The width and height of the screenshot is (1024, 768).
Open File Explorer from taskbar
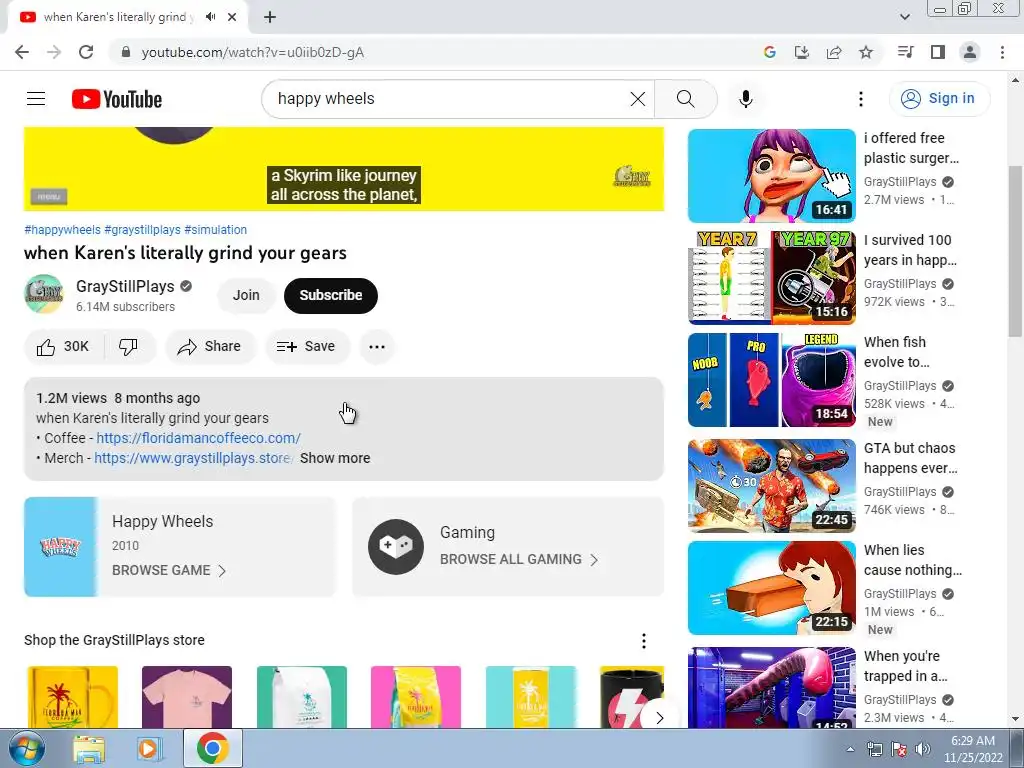tap(89, 749)
